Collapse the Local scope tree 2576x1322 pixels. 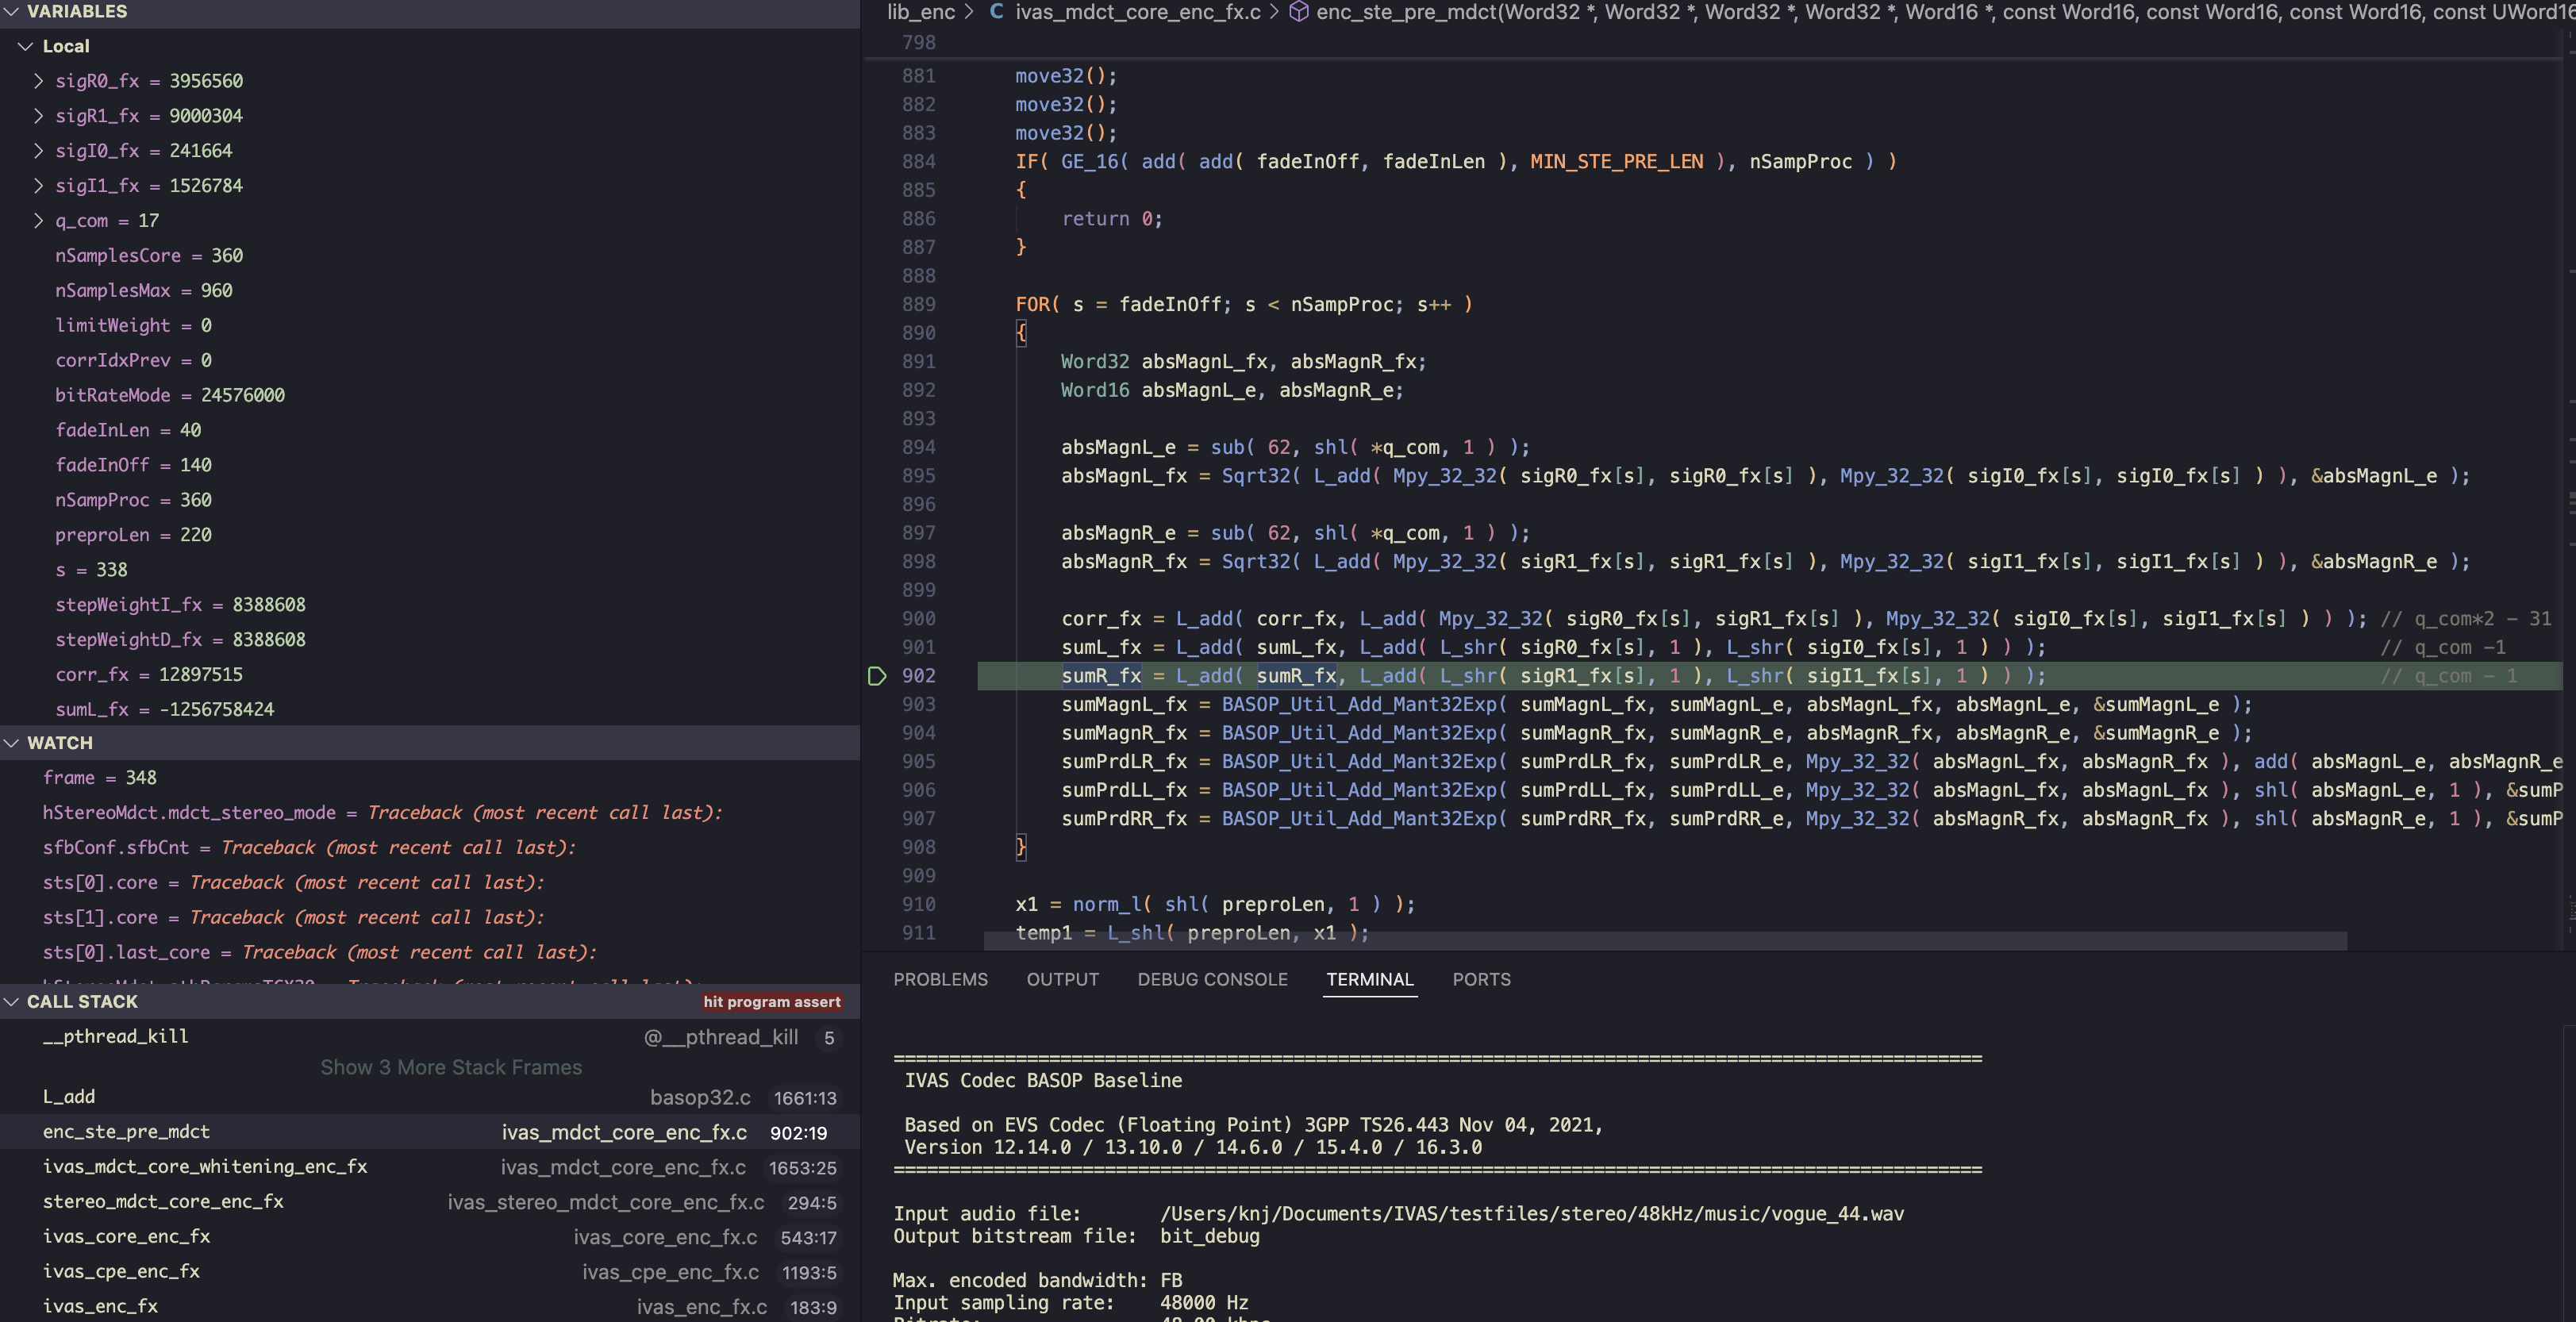tap(26, 46)
